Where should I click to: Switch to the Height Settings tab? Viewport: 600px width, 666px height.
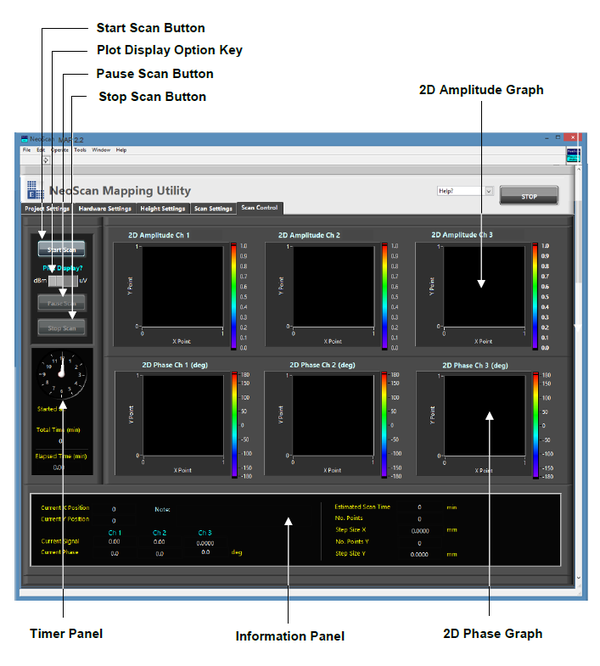click(x=163, y=209)
